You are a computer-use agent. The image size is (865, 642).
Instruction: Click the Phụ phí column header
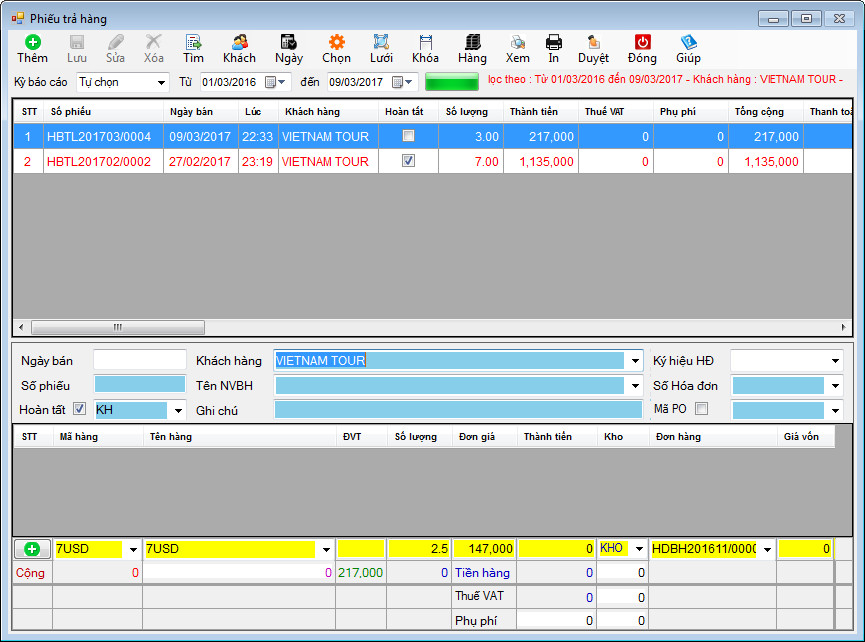pyautogui.click(x=691, y=111)
